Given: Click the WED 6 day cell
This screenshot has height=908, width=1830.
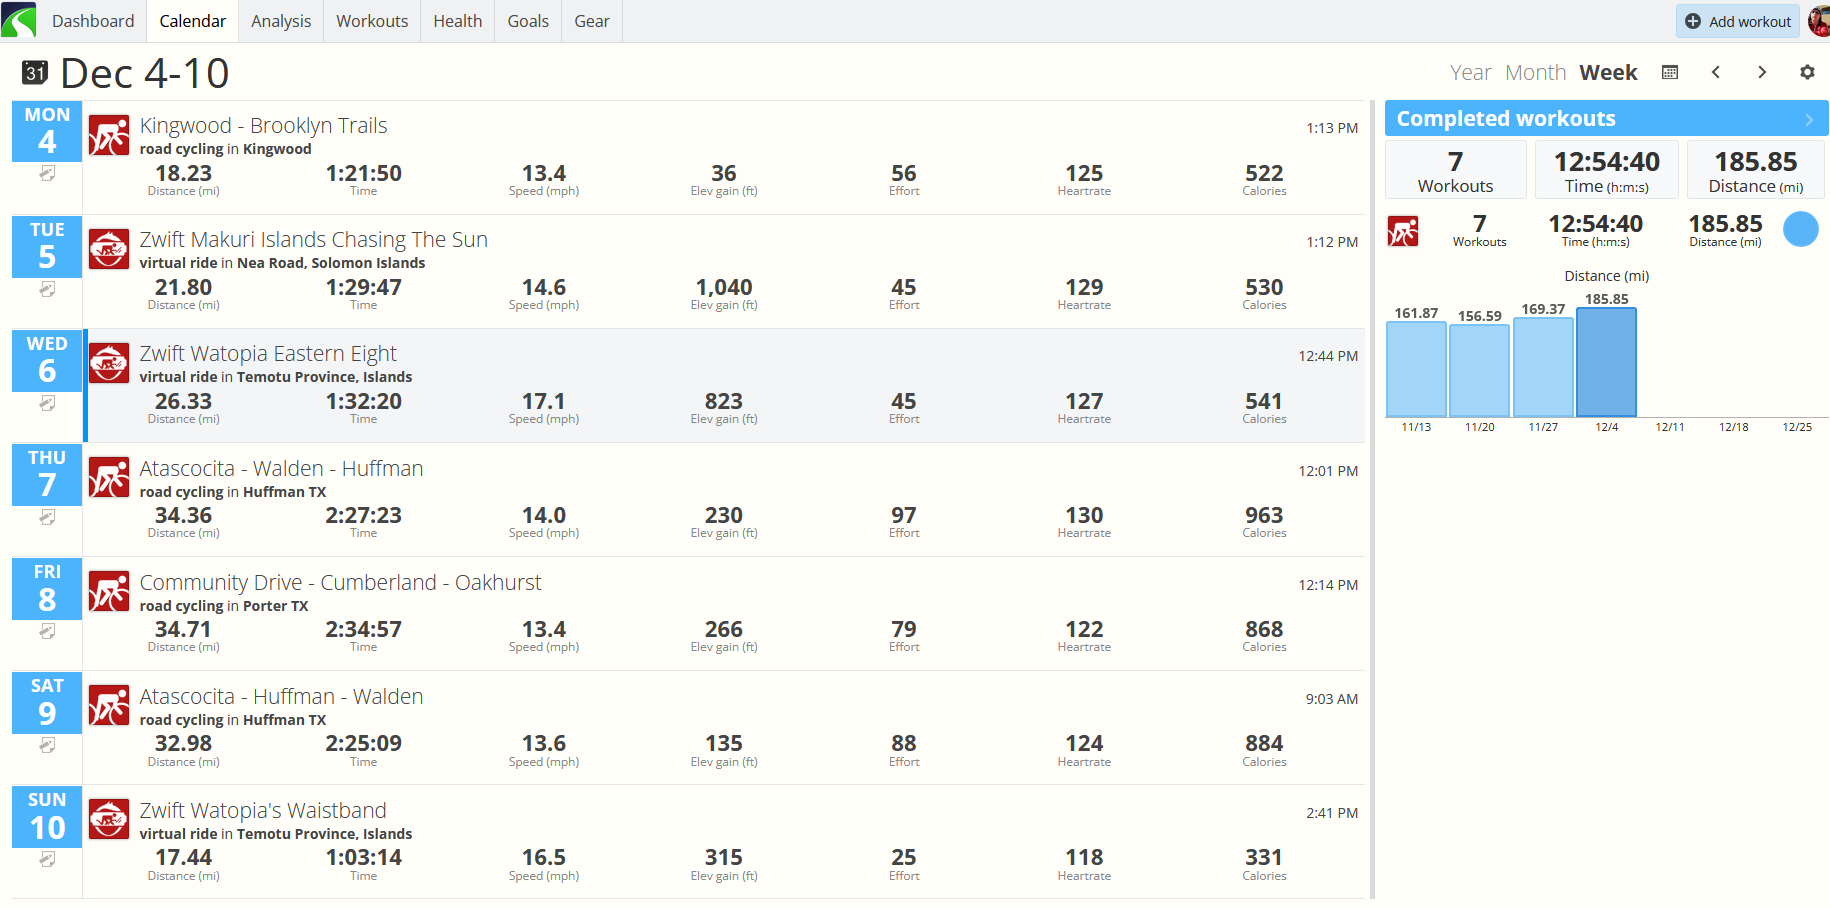Looking at the screenshot, I should pyautogui.click(x=47, y=360).
